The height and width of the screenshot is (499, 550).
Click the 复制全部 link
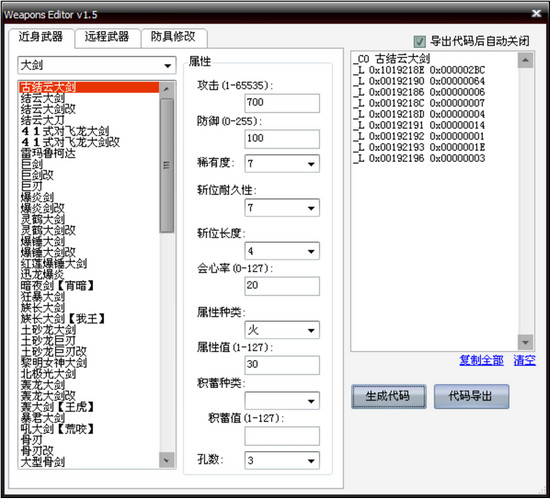tap(481, 360)
